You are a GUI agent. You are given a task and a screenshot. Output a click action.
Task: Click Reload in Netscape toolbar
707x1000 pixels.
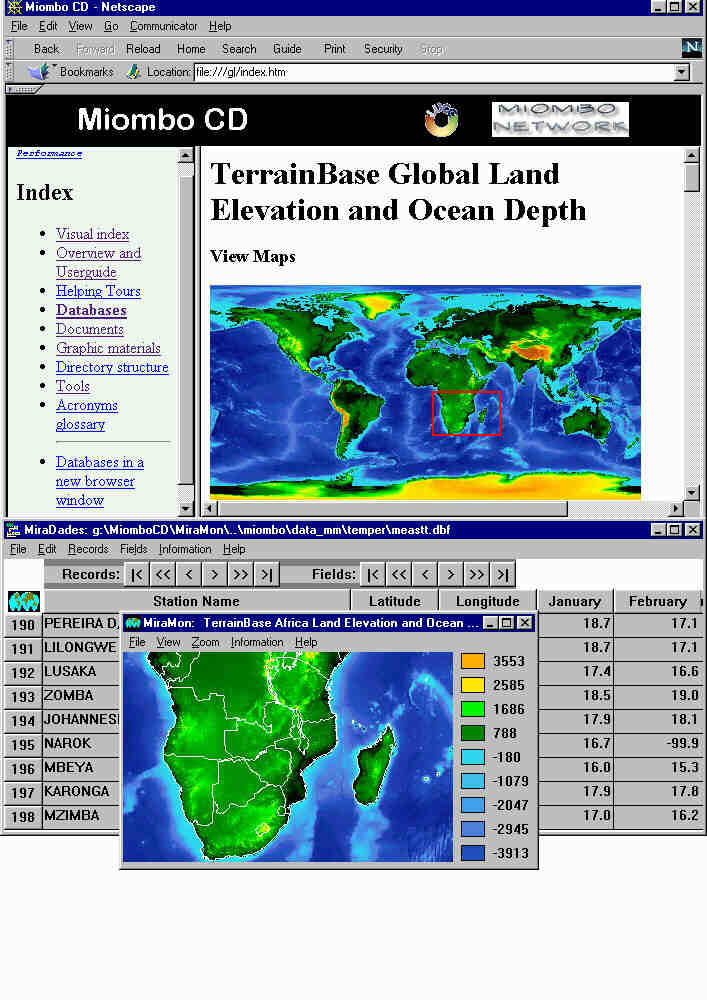[x=143, y=49]
